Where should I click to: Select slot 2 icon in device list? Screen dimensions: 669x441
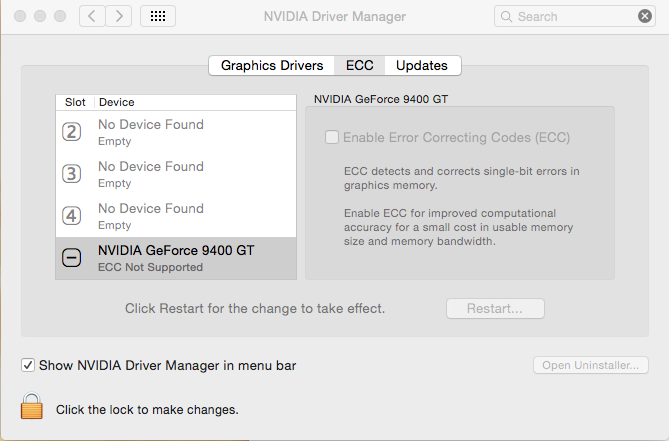click(x=71, y=132)
